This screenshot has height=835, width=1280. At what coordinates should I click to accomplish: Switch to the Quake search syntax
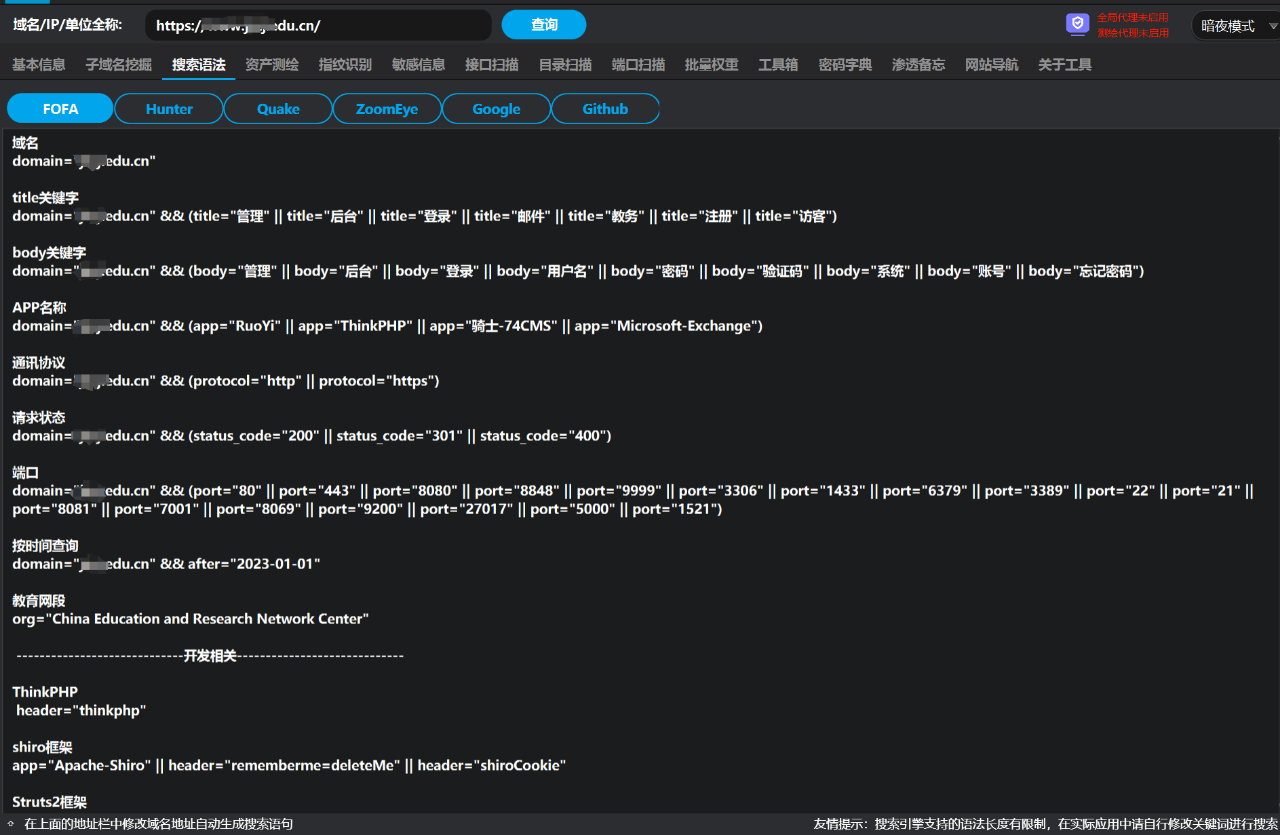[x=278, y=109]
